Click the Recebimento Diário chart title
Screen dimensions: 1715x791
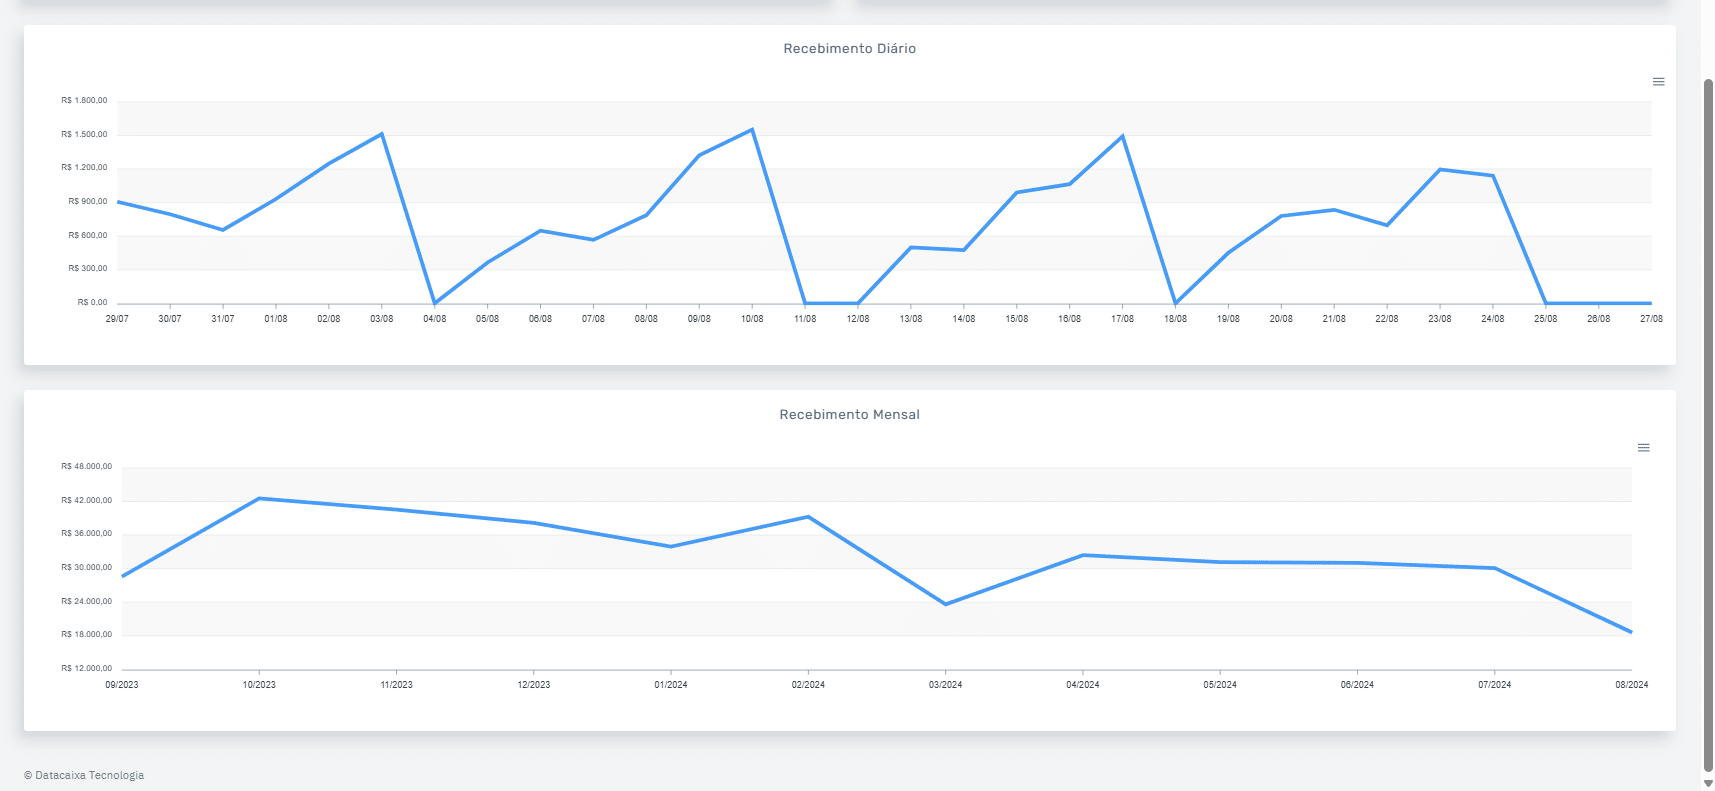(x=849, y=49)
